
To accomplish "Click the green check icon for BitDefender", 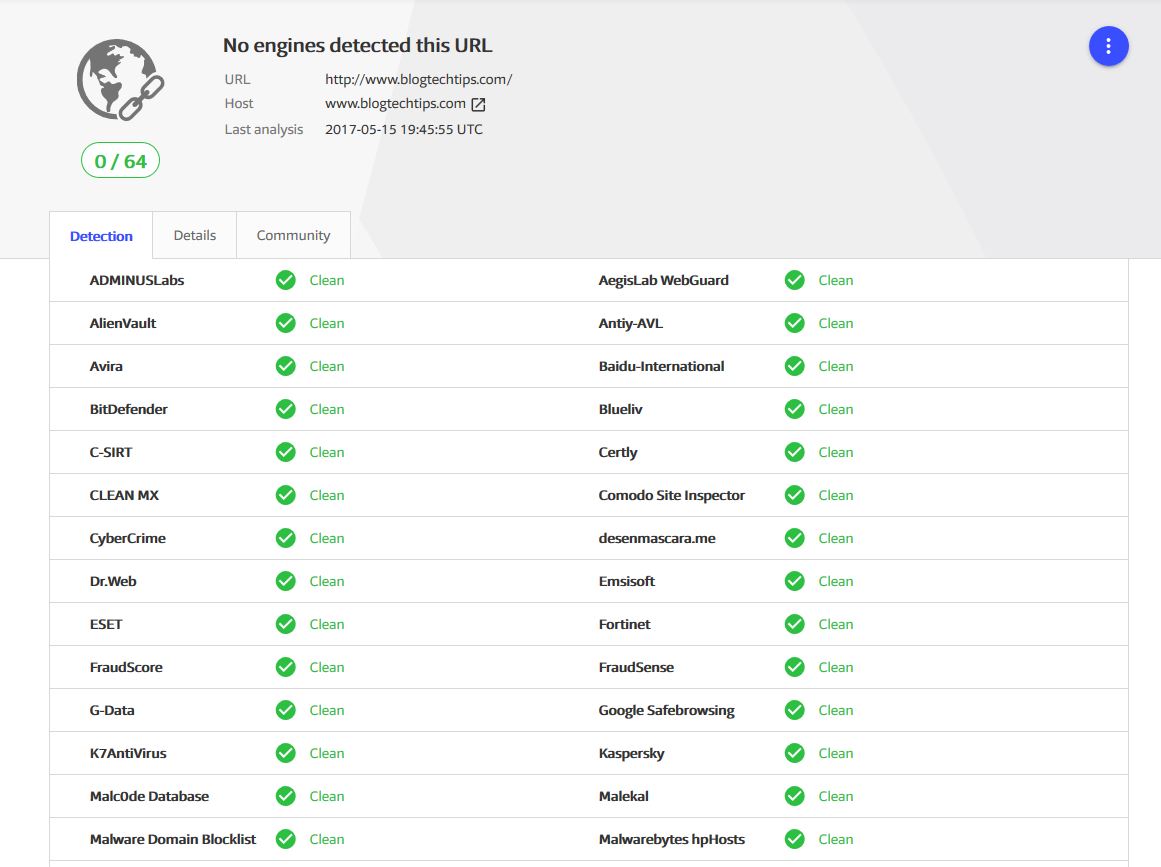I will click(x=286, y=409).
